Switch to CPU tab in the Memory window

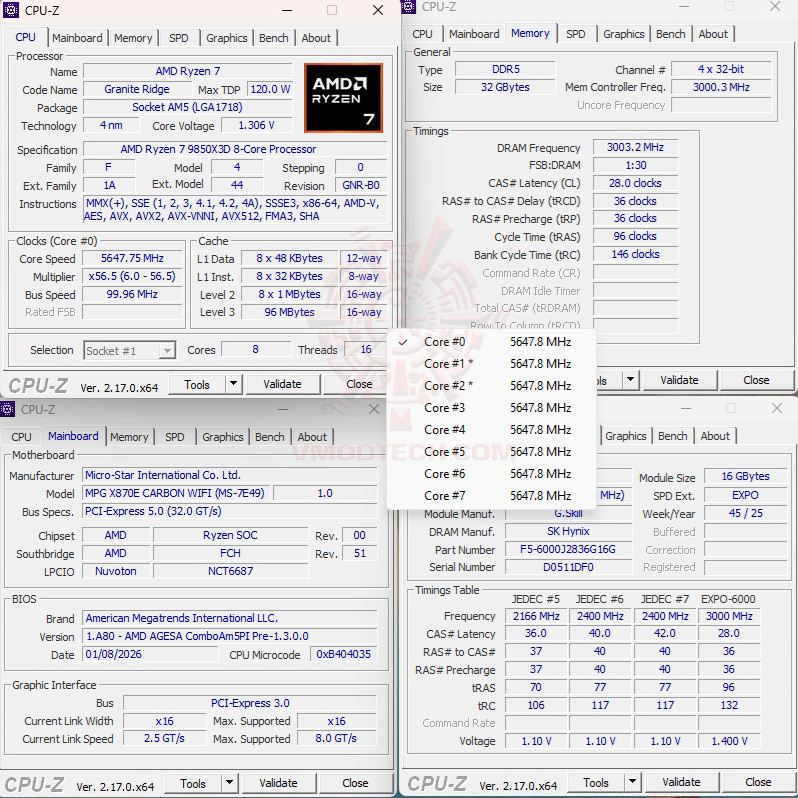[x=422, y=34]
